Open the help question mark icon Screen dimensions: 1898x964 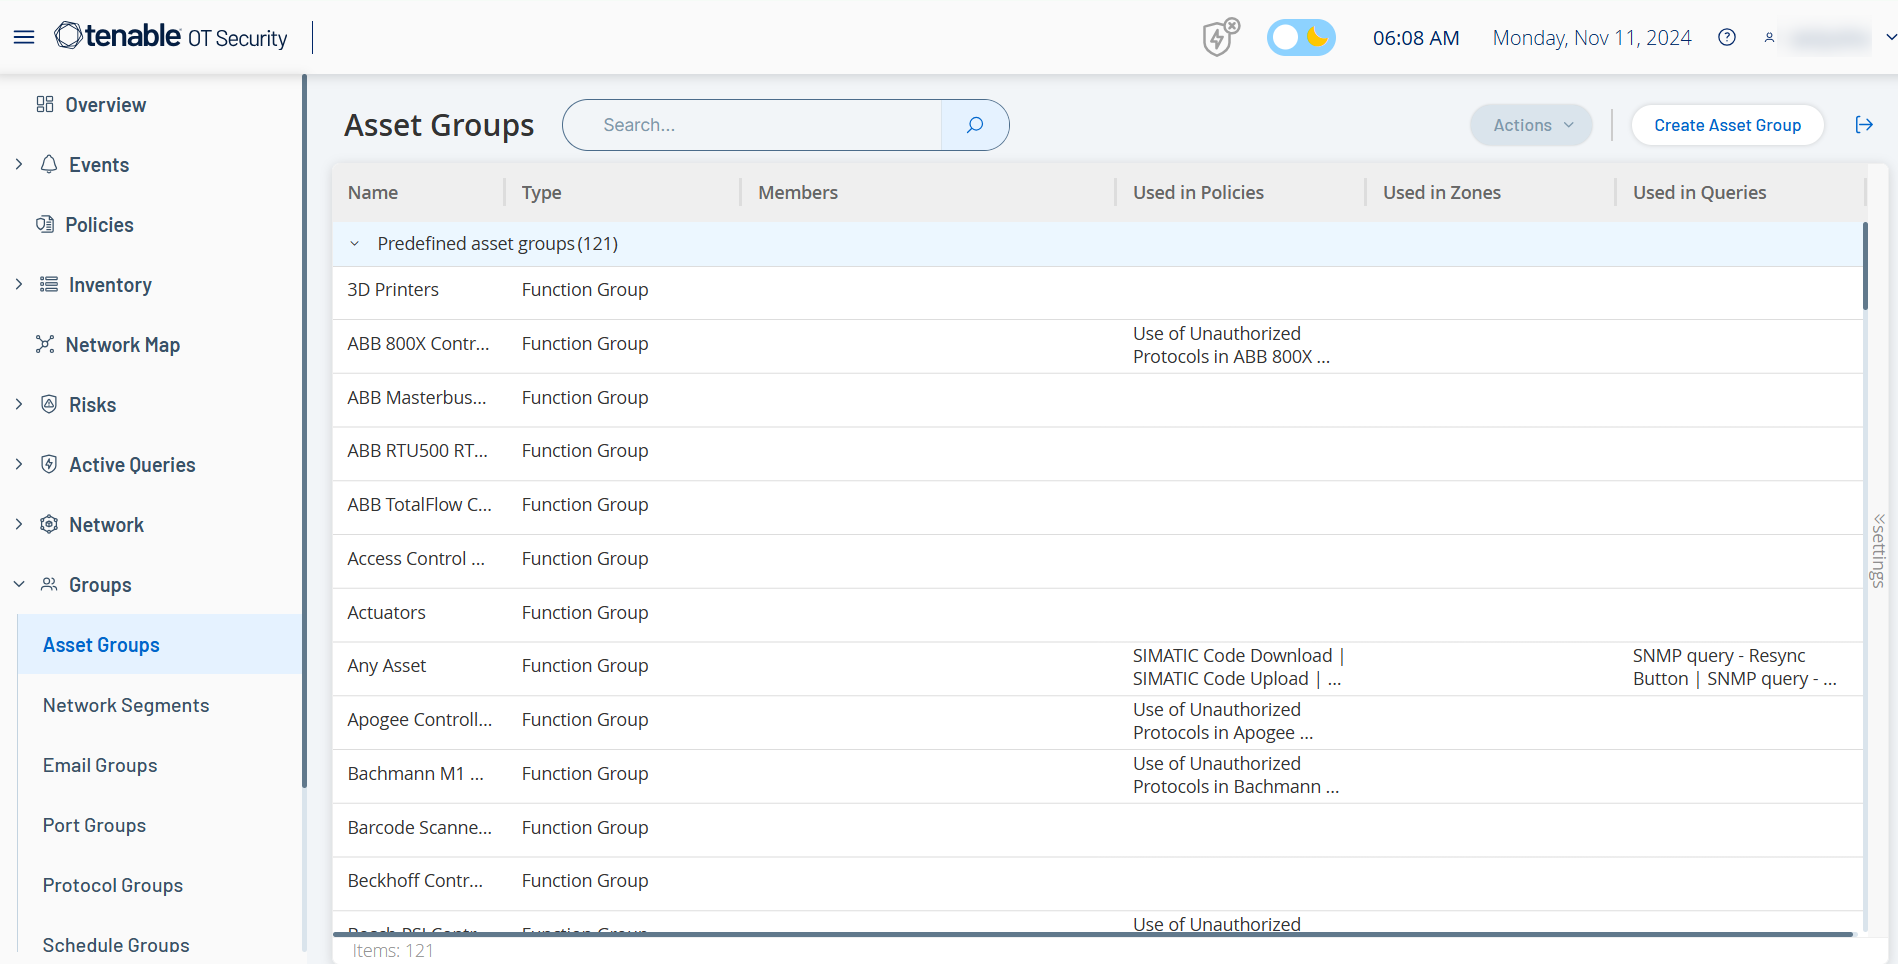[x=1726, y=38]
